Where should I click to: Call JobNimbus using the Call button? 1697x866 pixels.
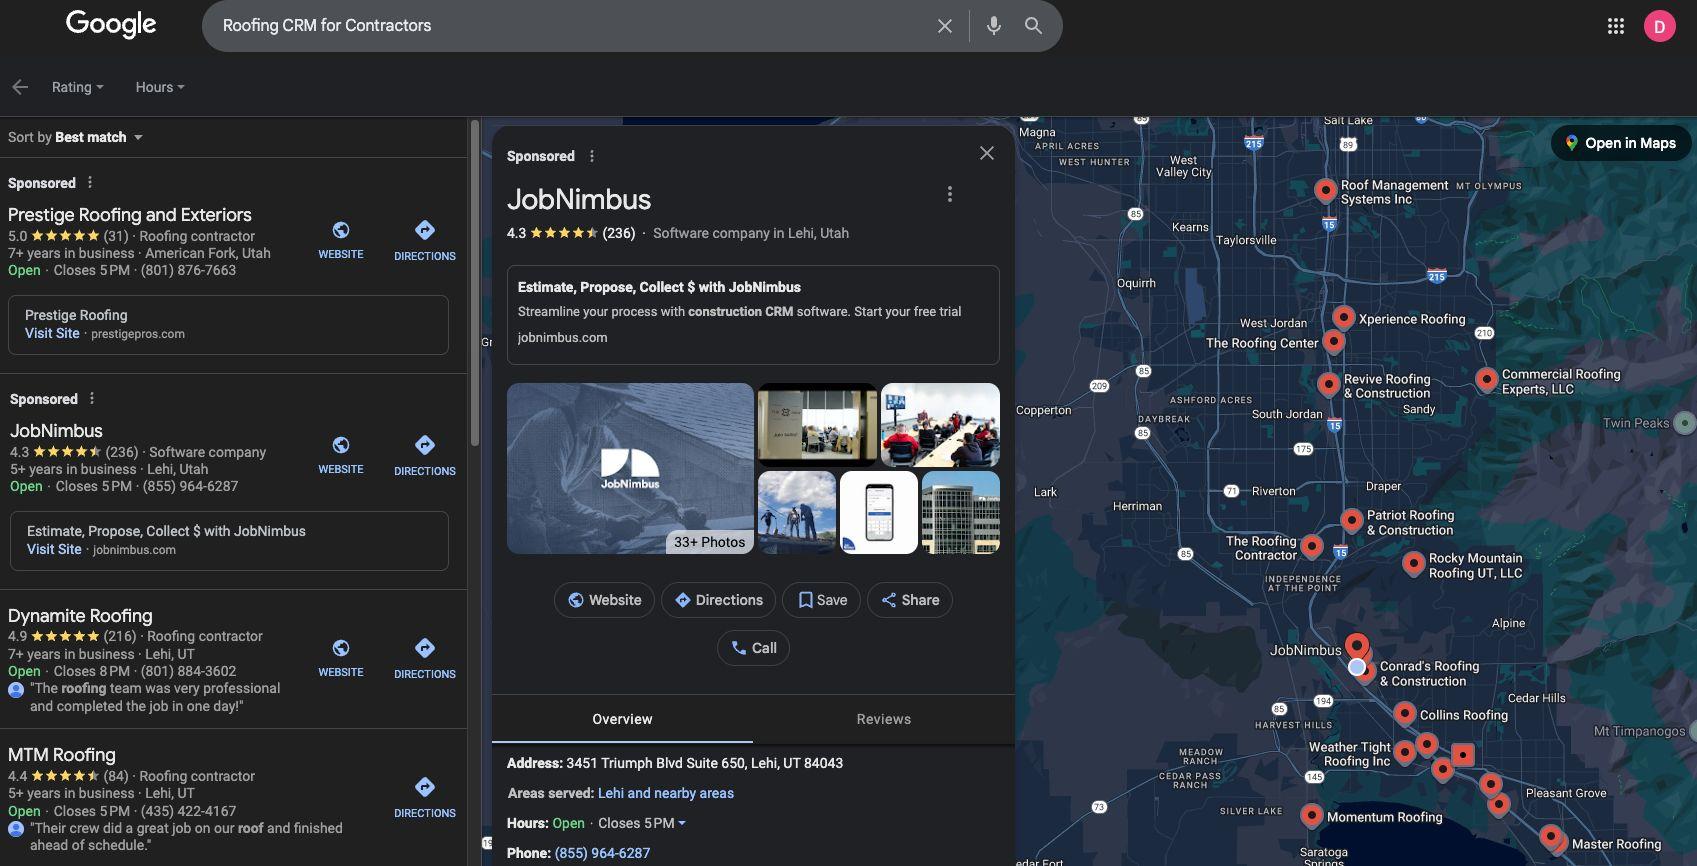tap(754, 648)
